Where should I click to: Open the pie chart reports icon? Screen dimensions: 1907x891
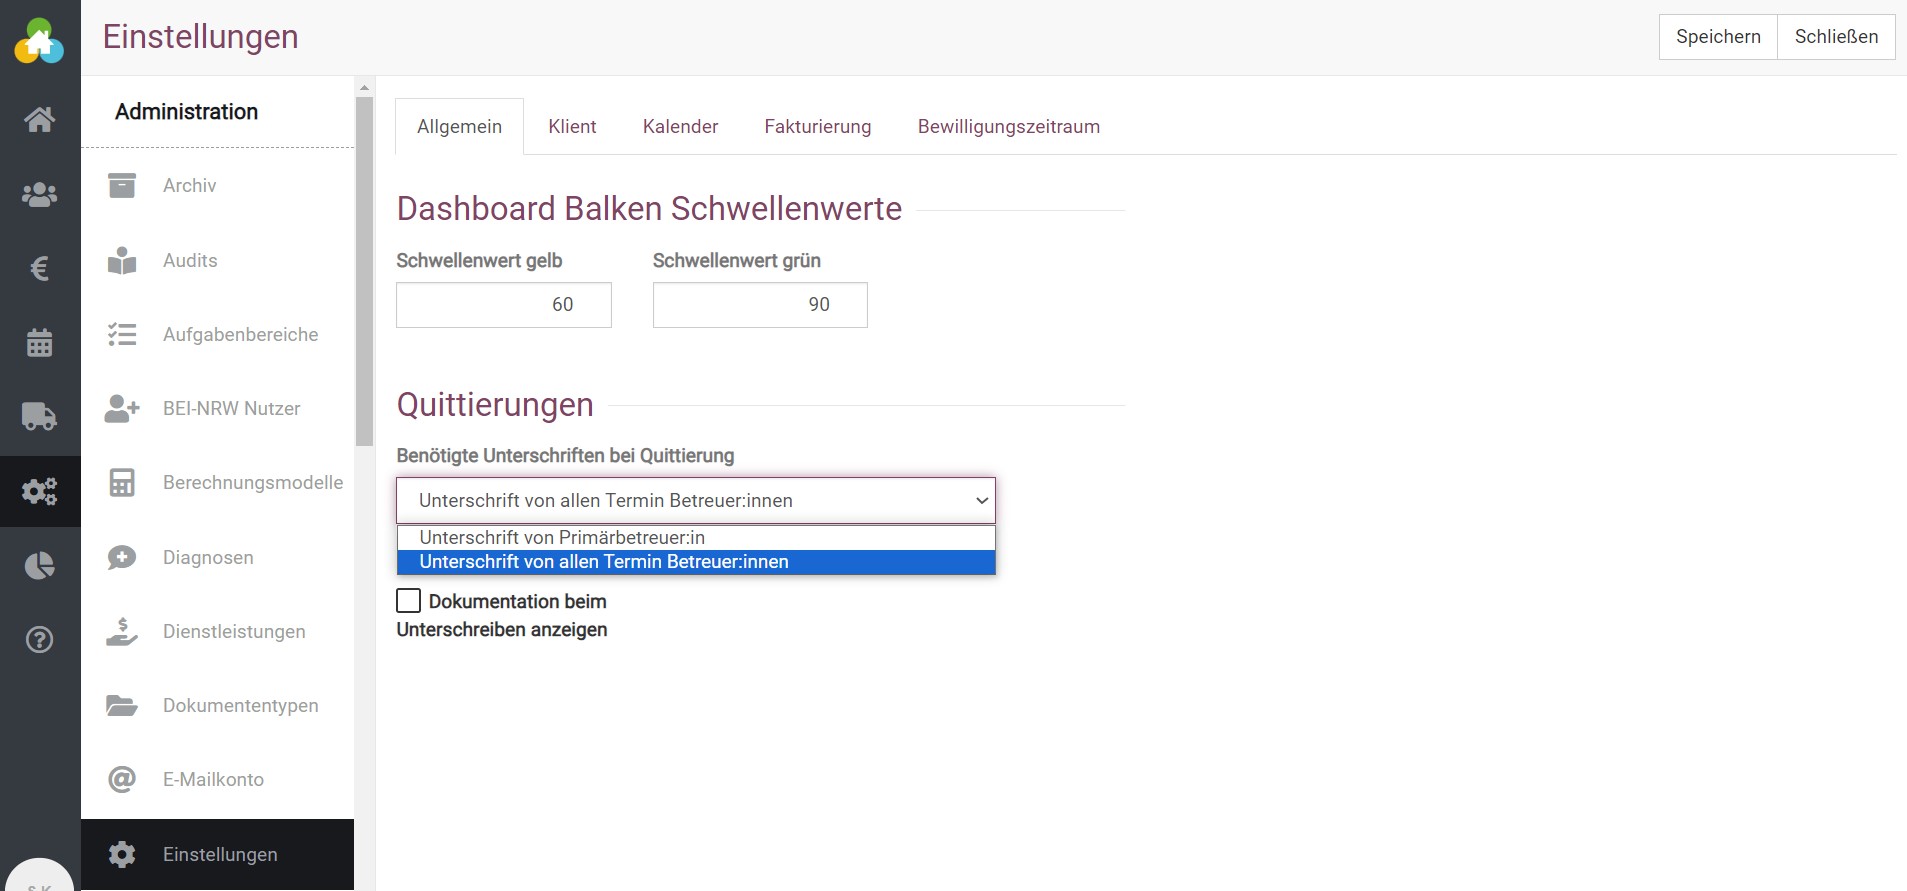pyautogui.click(x=40, y=566)
